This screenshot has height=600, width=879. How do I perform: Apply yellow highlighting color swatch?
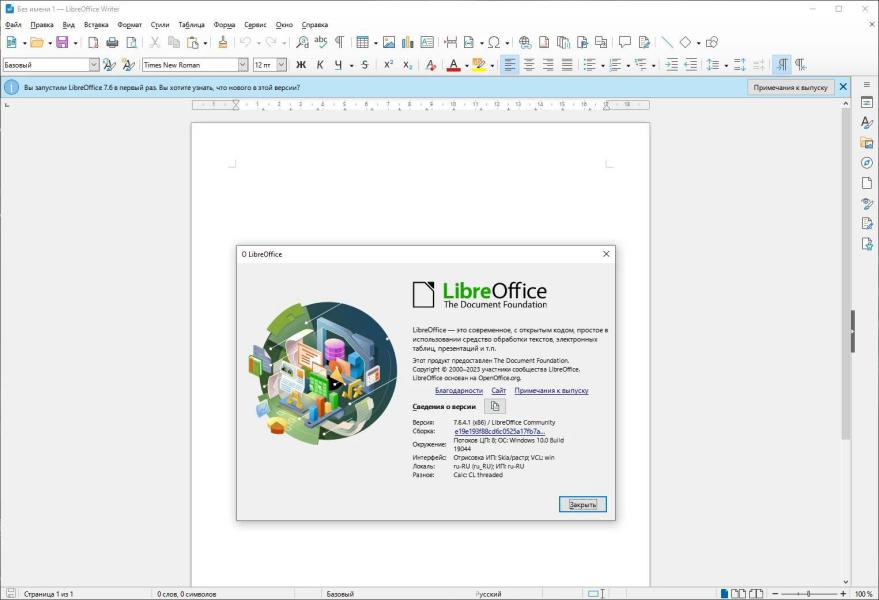coord(479,65)
